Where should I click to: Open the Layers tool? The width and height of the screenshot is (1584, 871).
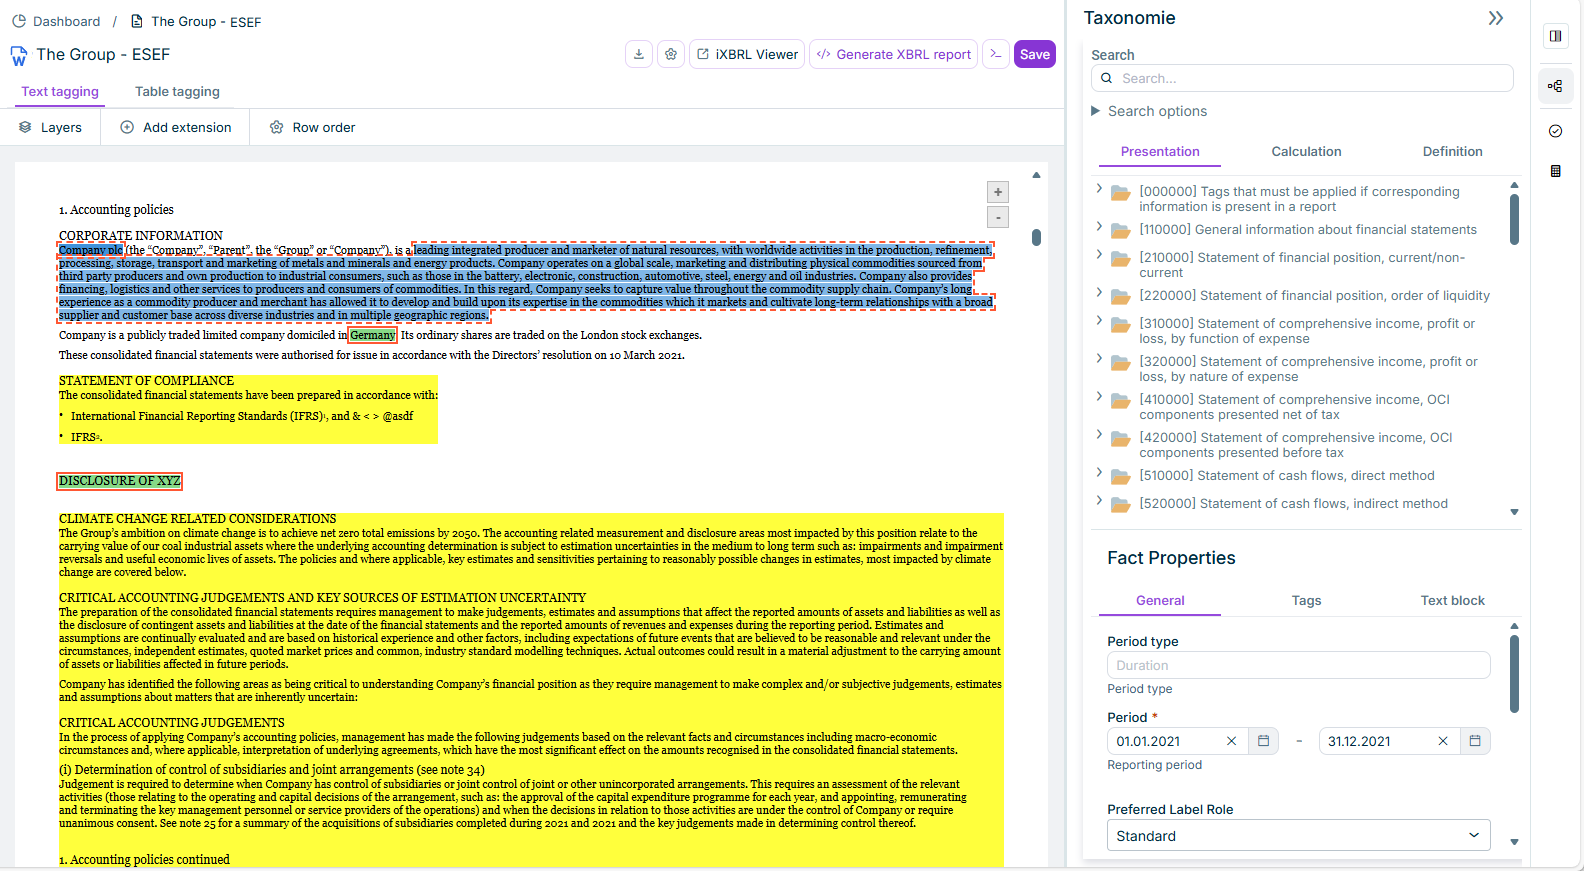tap(50, 127)
